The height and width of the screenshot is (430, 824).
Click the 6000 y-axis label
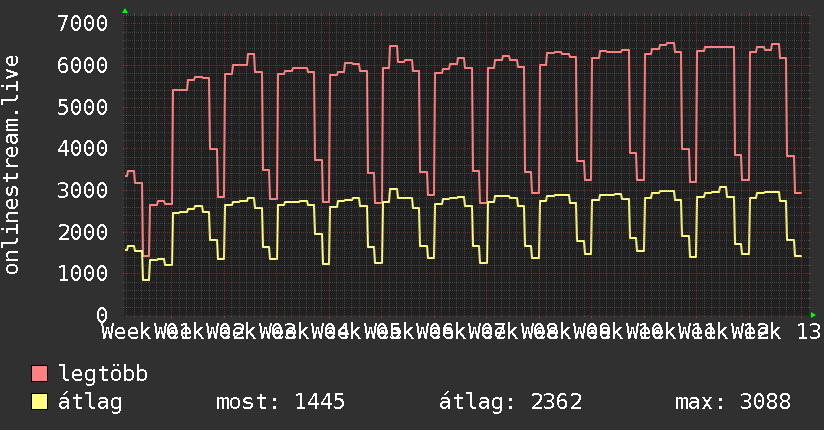(x=83, y=65)
